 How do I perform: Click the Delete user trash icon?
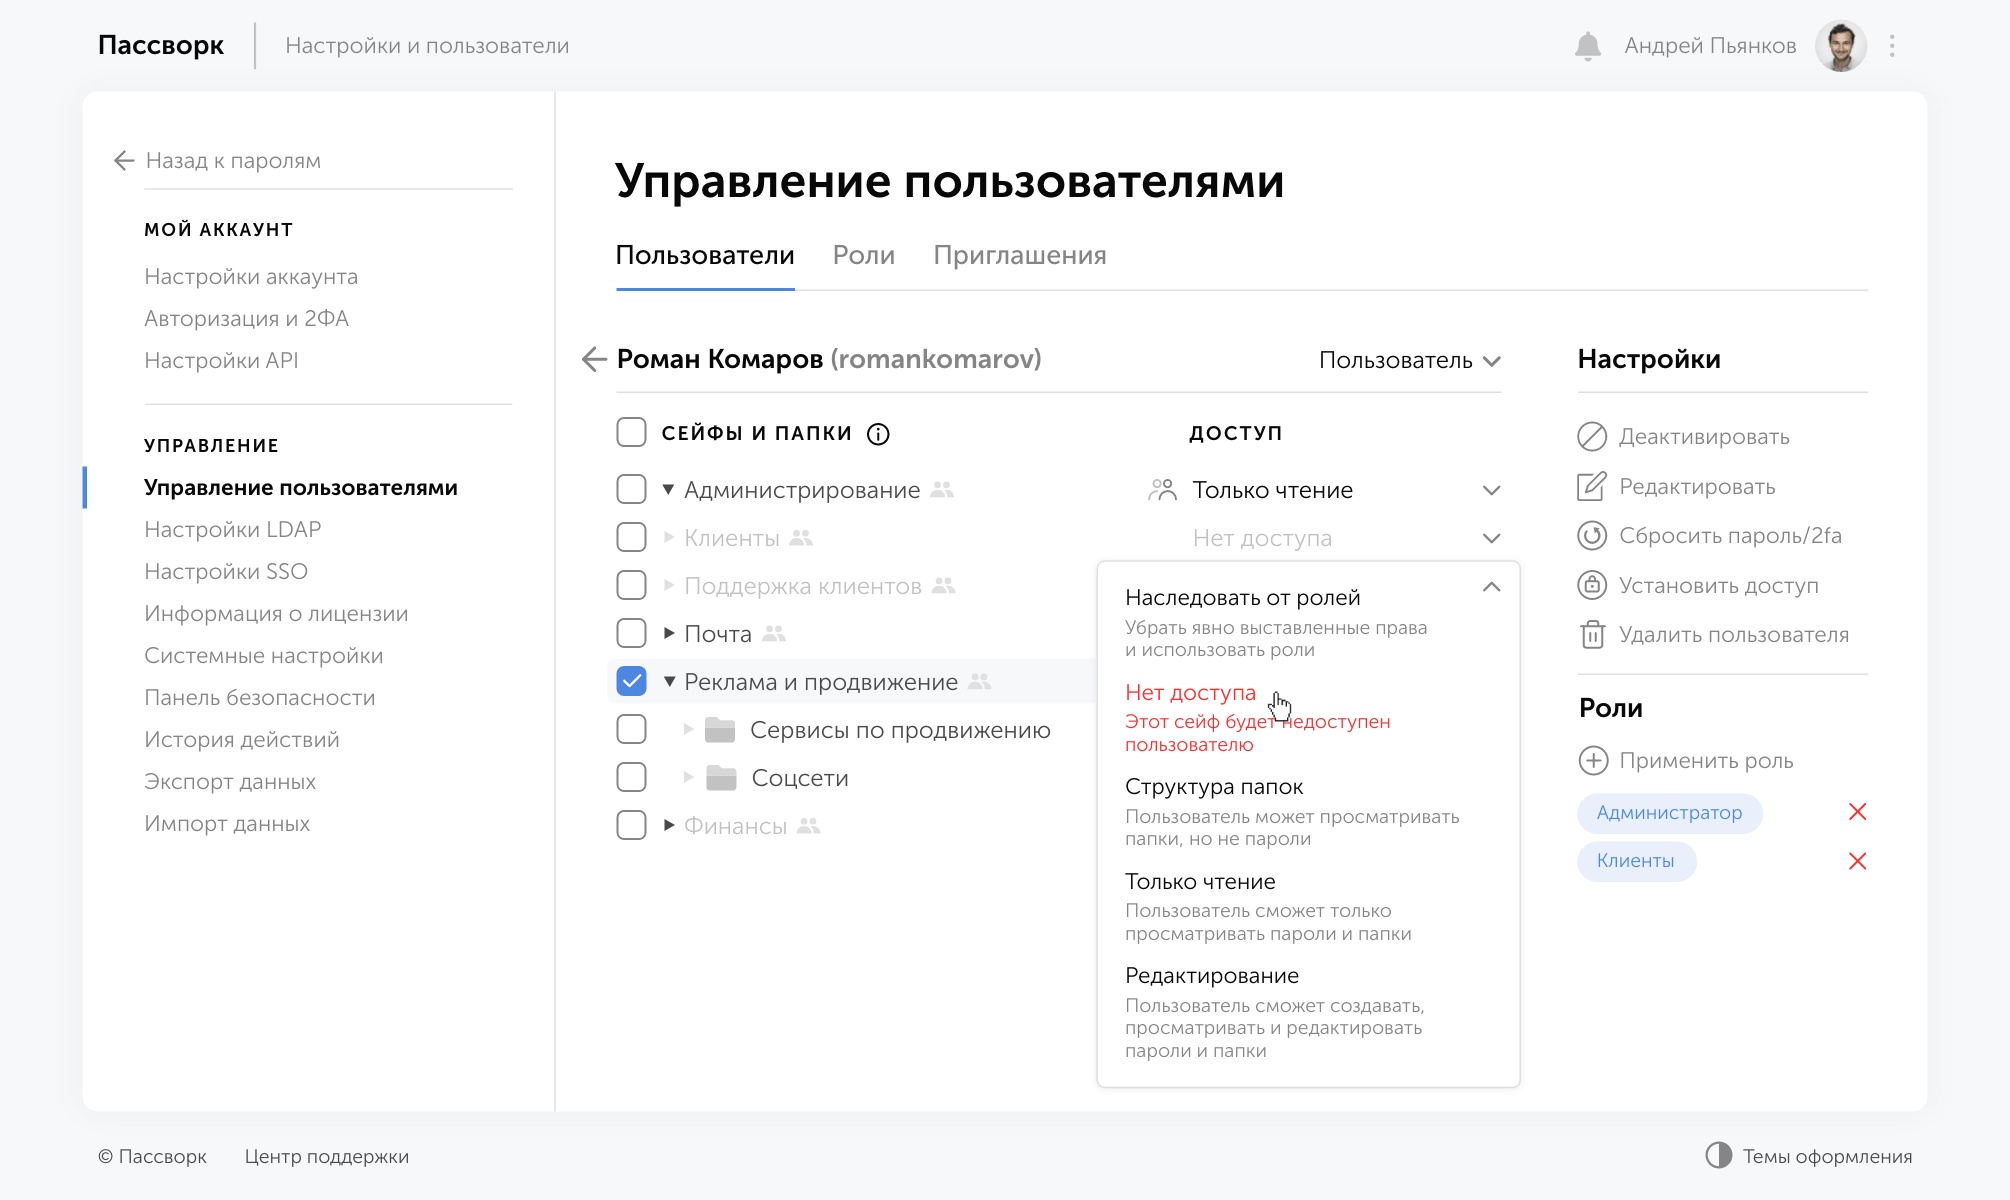[1592, 635]
